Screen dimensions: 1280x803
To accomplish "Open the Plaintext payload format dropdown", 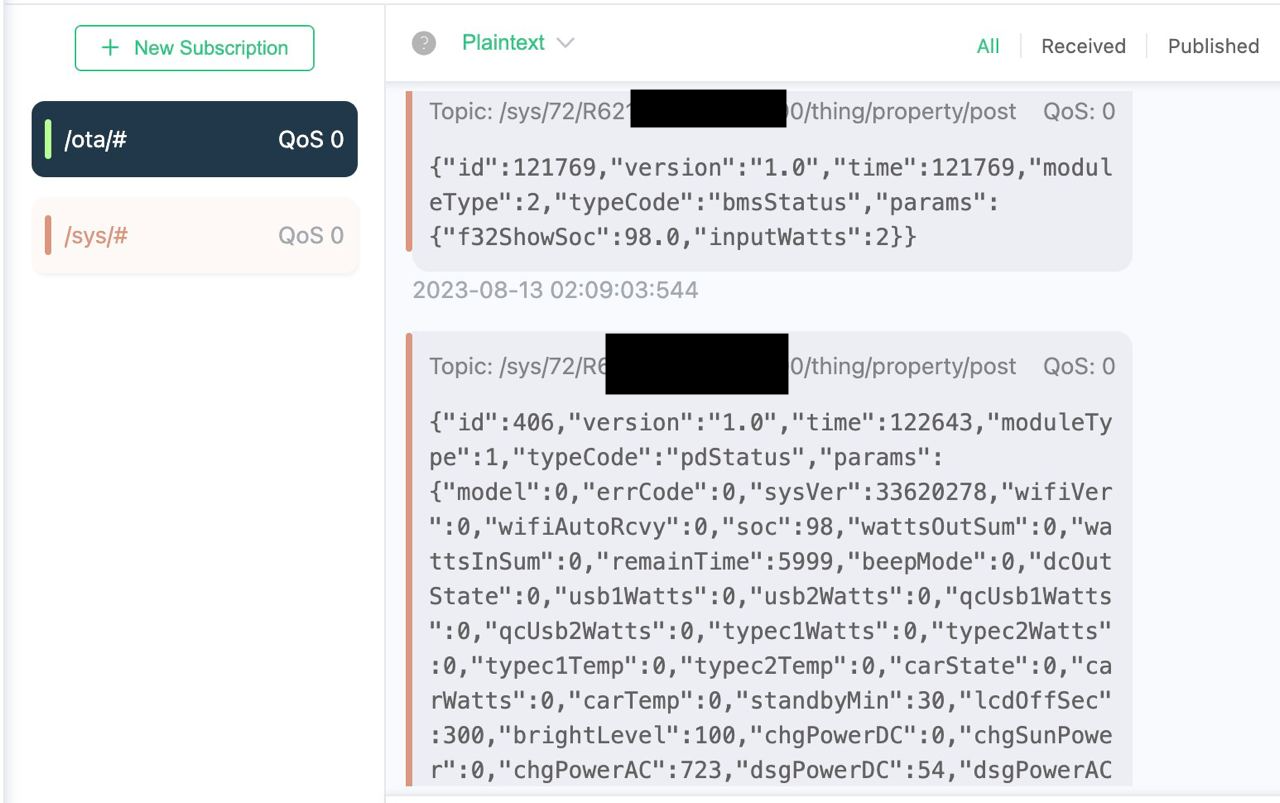I will 518,43.
